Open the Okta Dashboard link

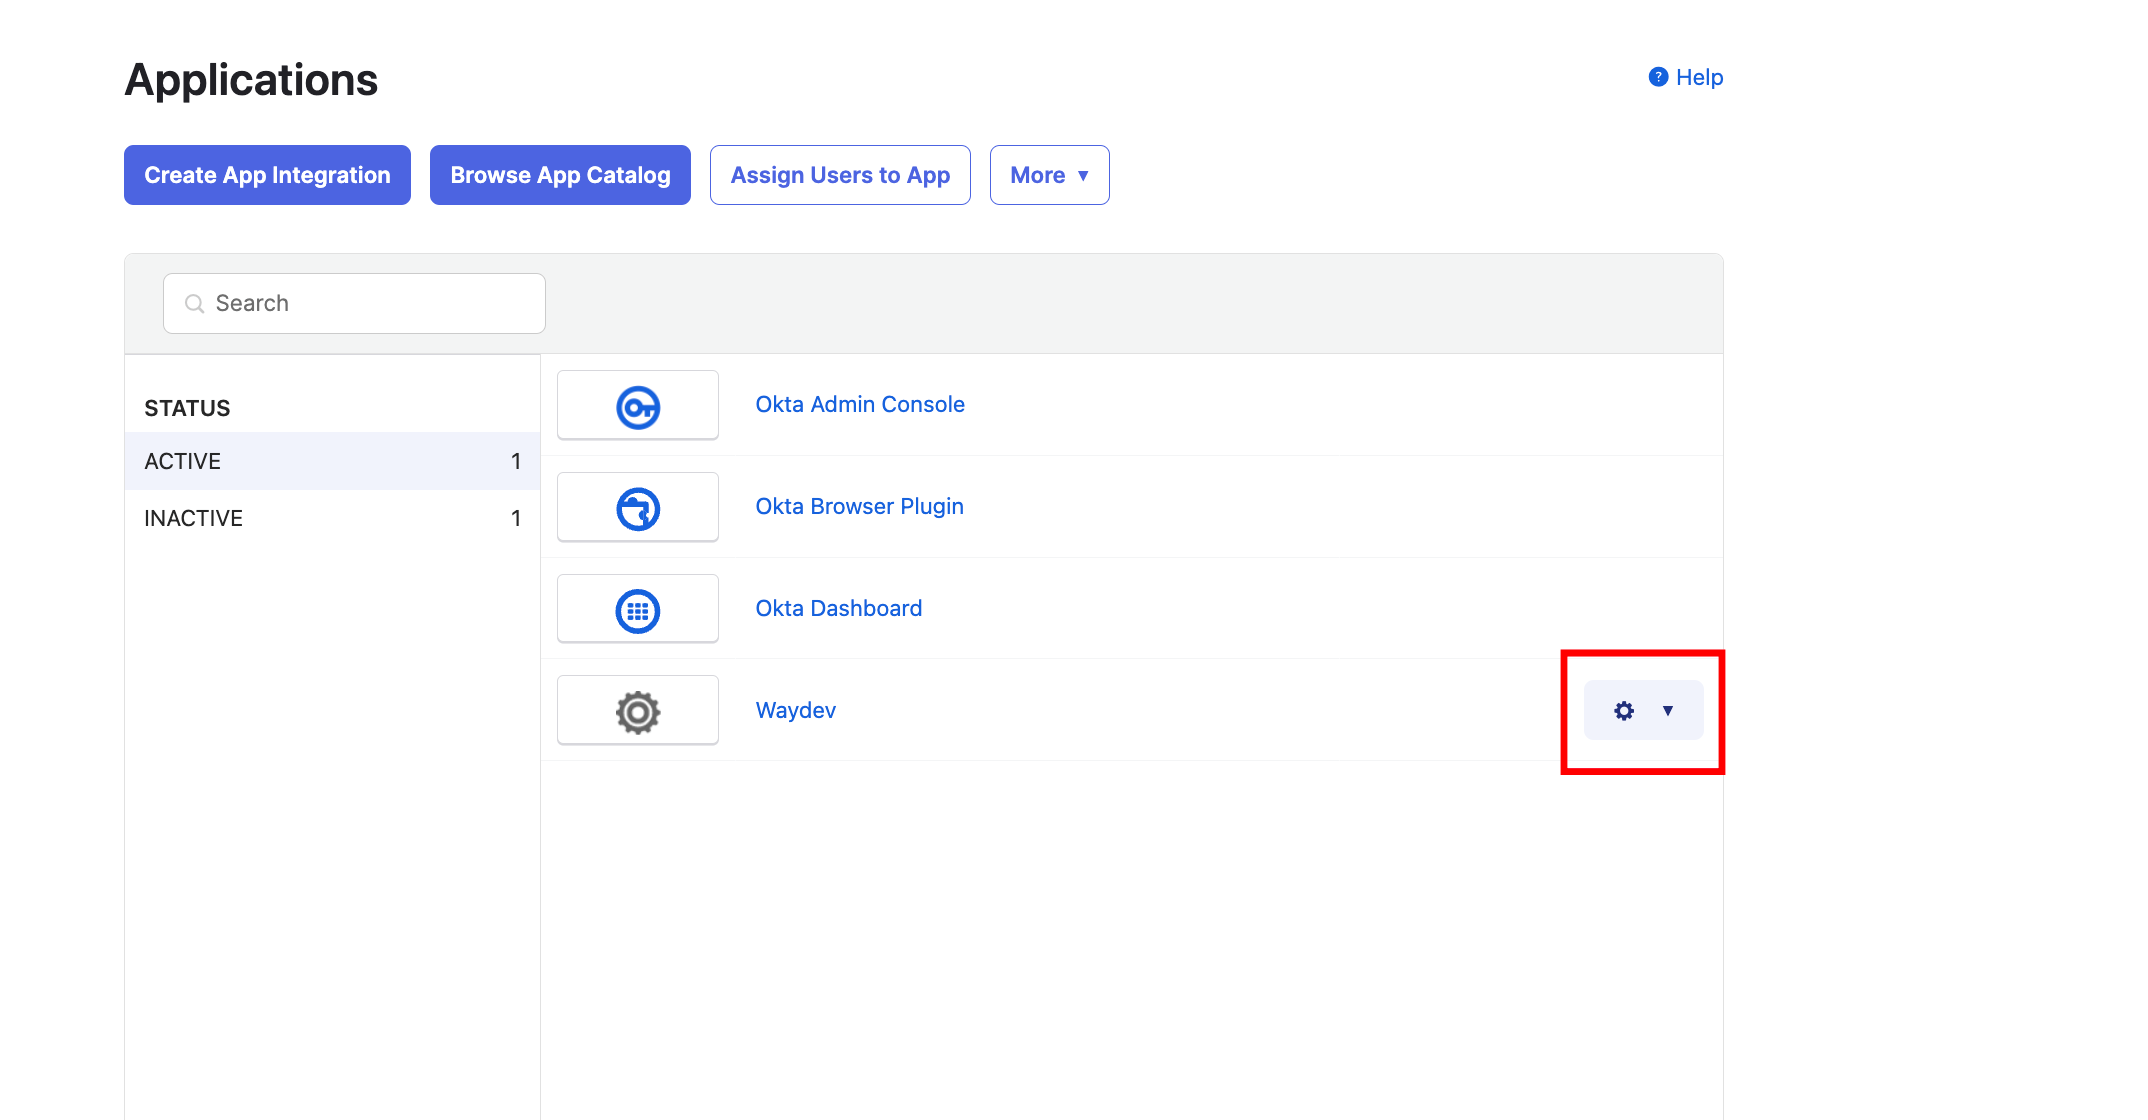click(838, 608)
